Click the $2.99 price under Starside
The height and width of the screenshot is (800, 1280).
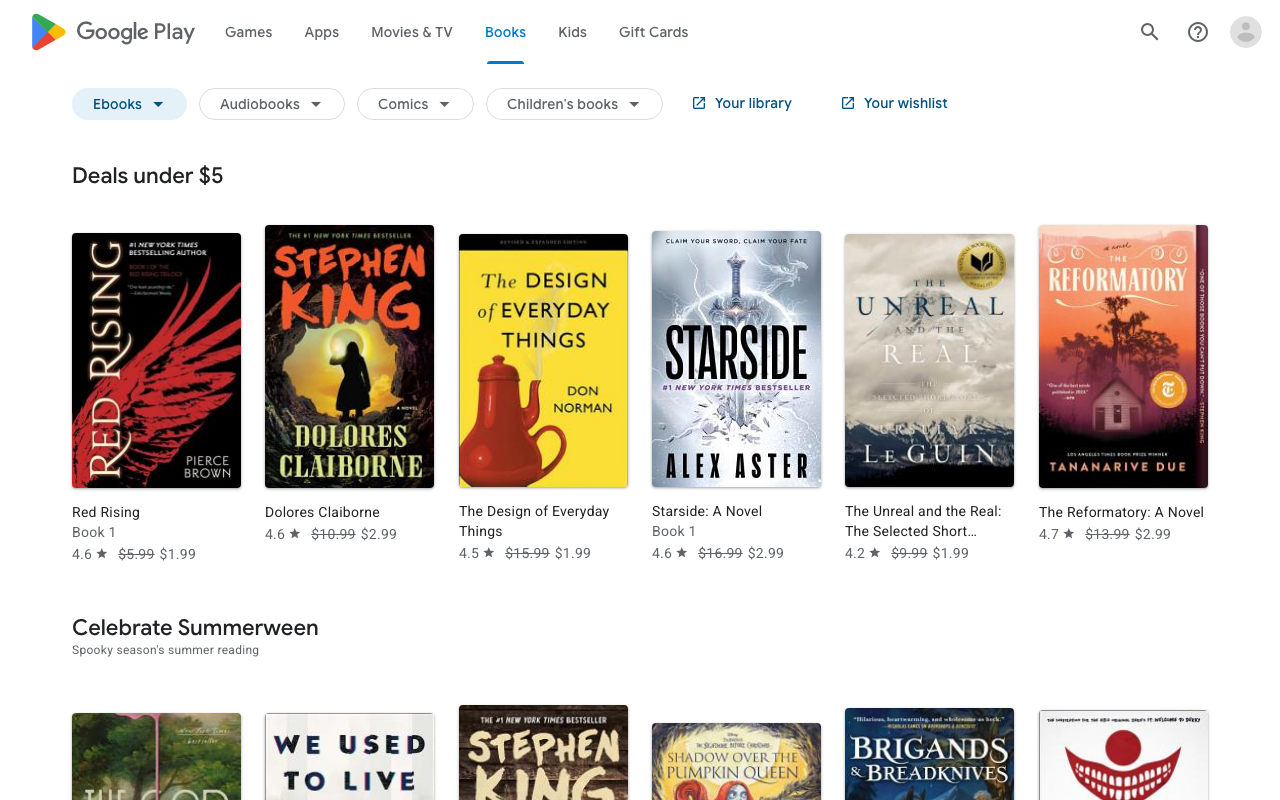[x=765, y=553]
